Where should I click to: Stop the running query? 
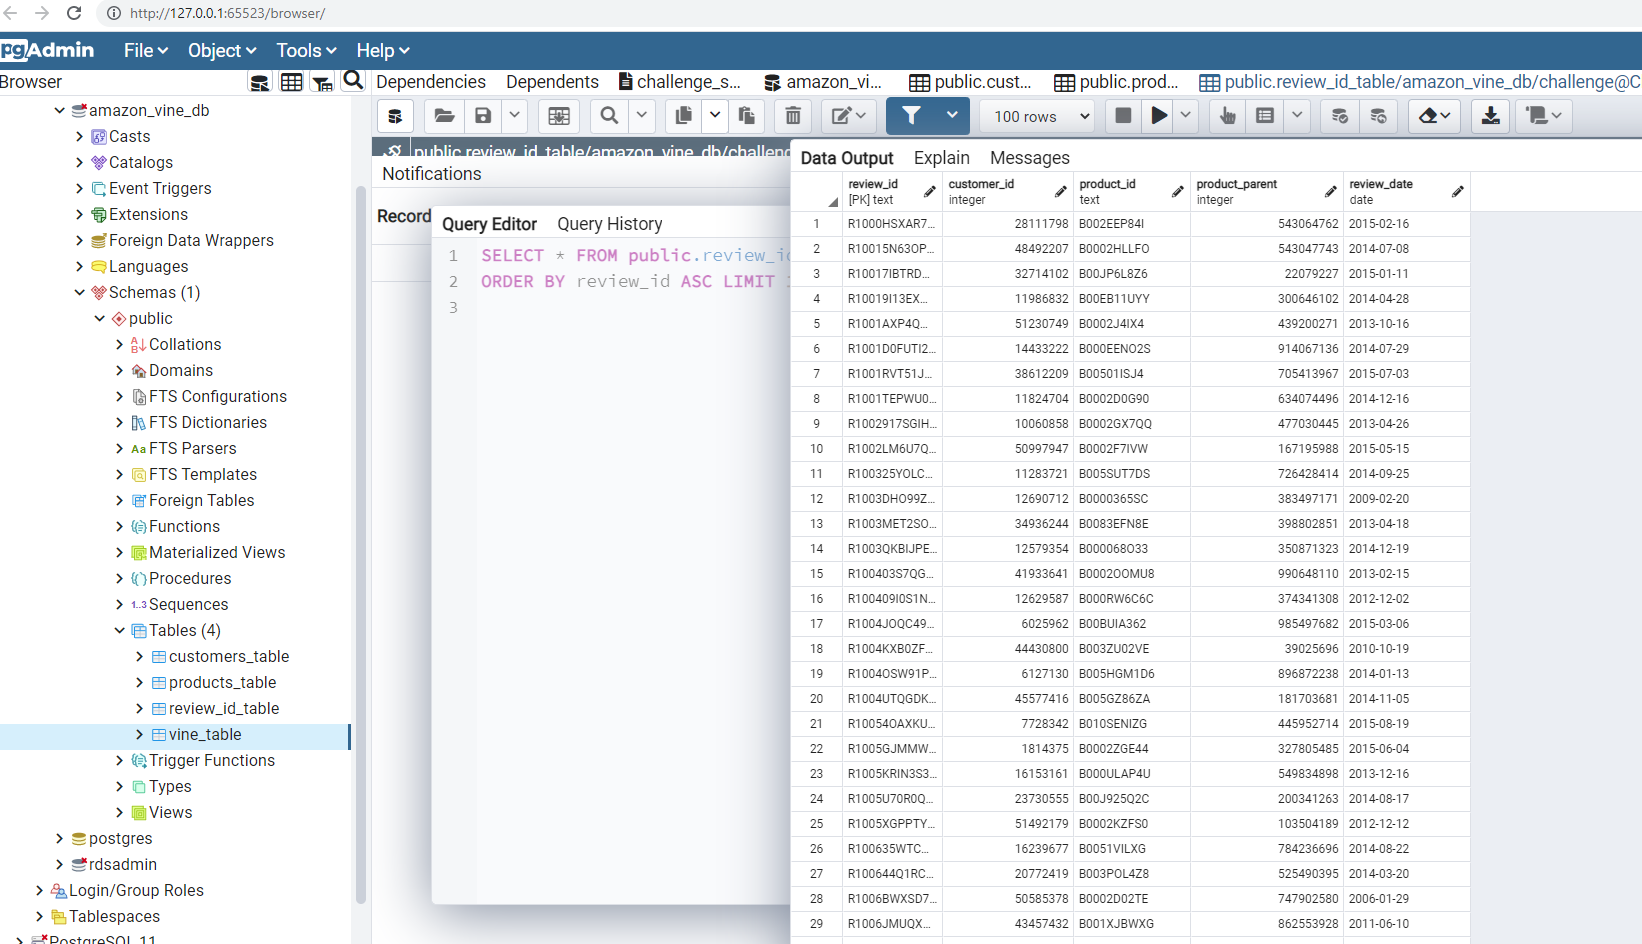[x=1121, y=116]
